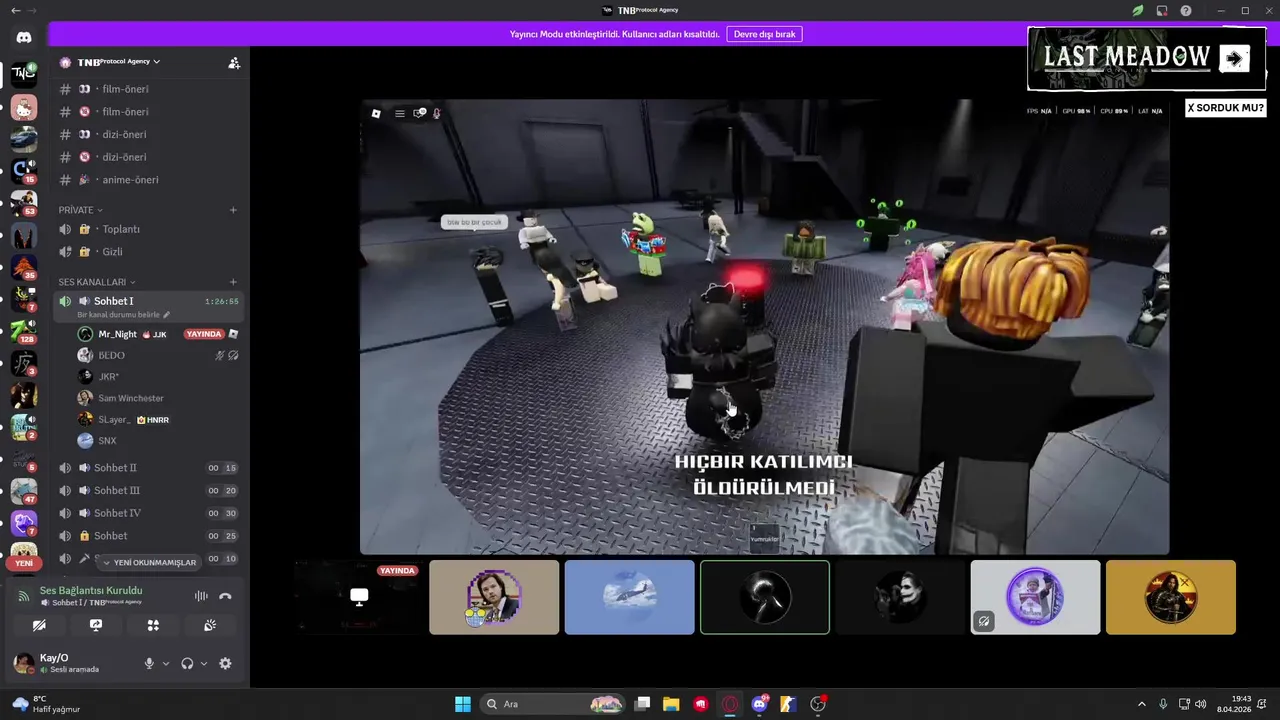1280x720 pixels.
Task: Toggle noise suppression waveform icon
Action: click(x=201, y=596)
